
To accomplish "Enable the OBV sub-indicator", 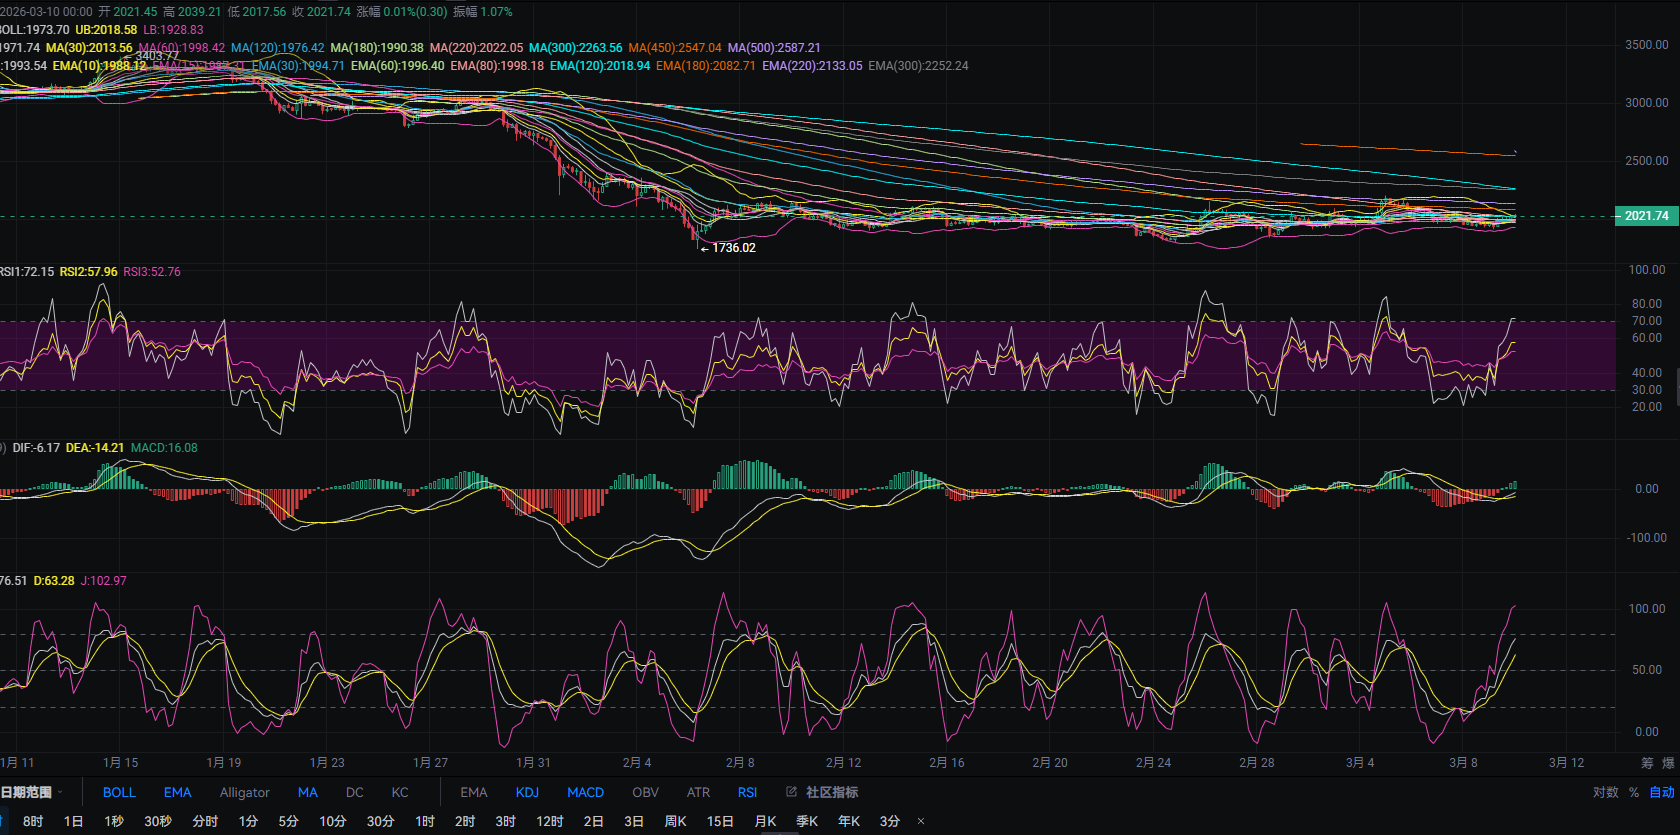I will pyautogui.click(x=645, y=792).
